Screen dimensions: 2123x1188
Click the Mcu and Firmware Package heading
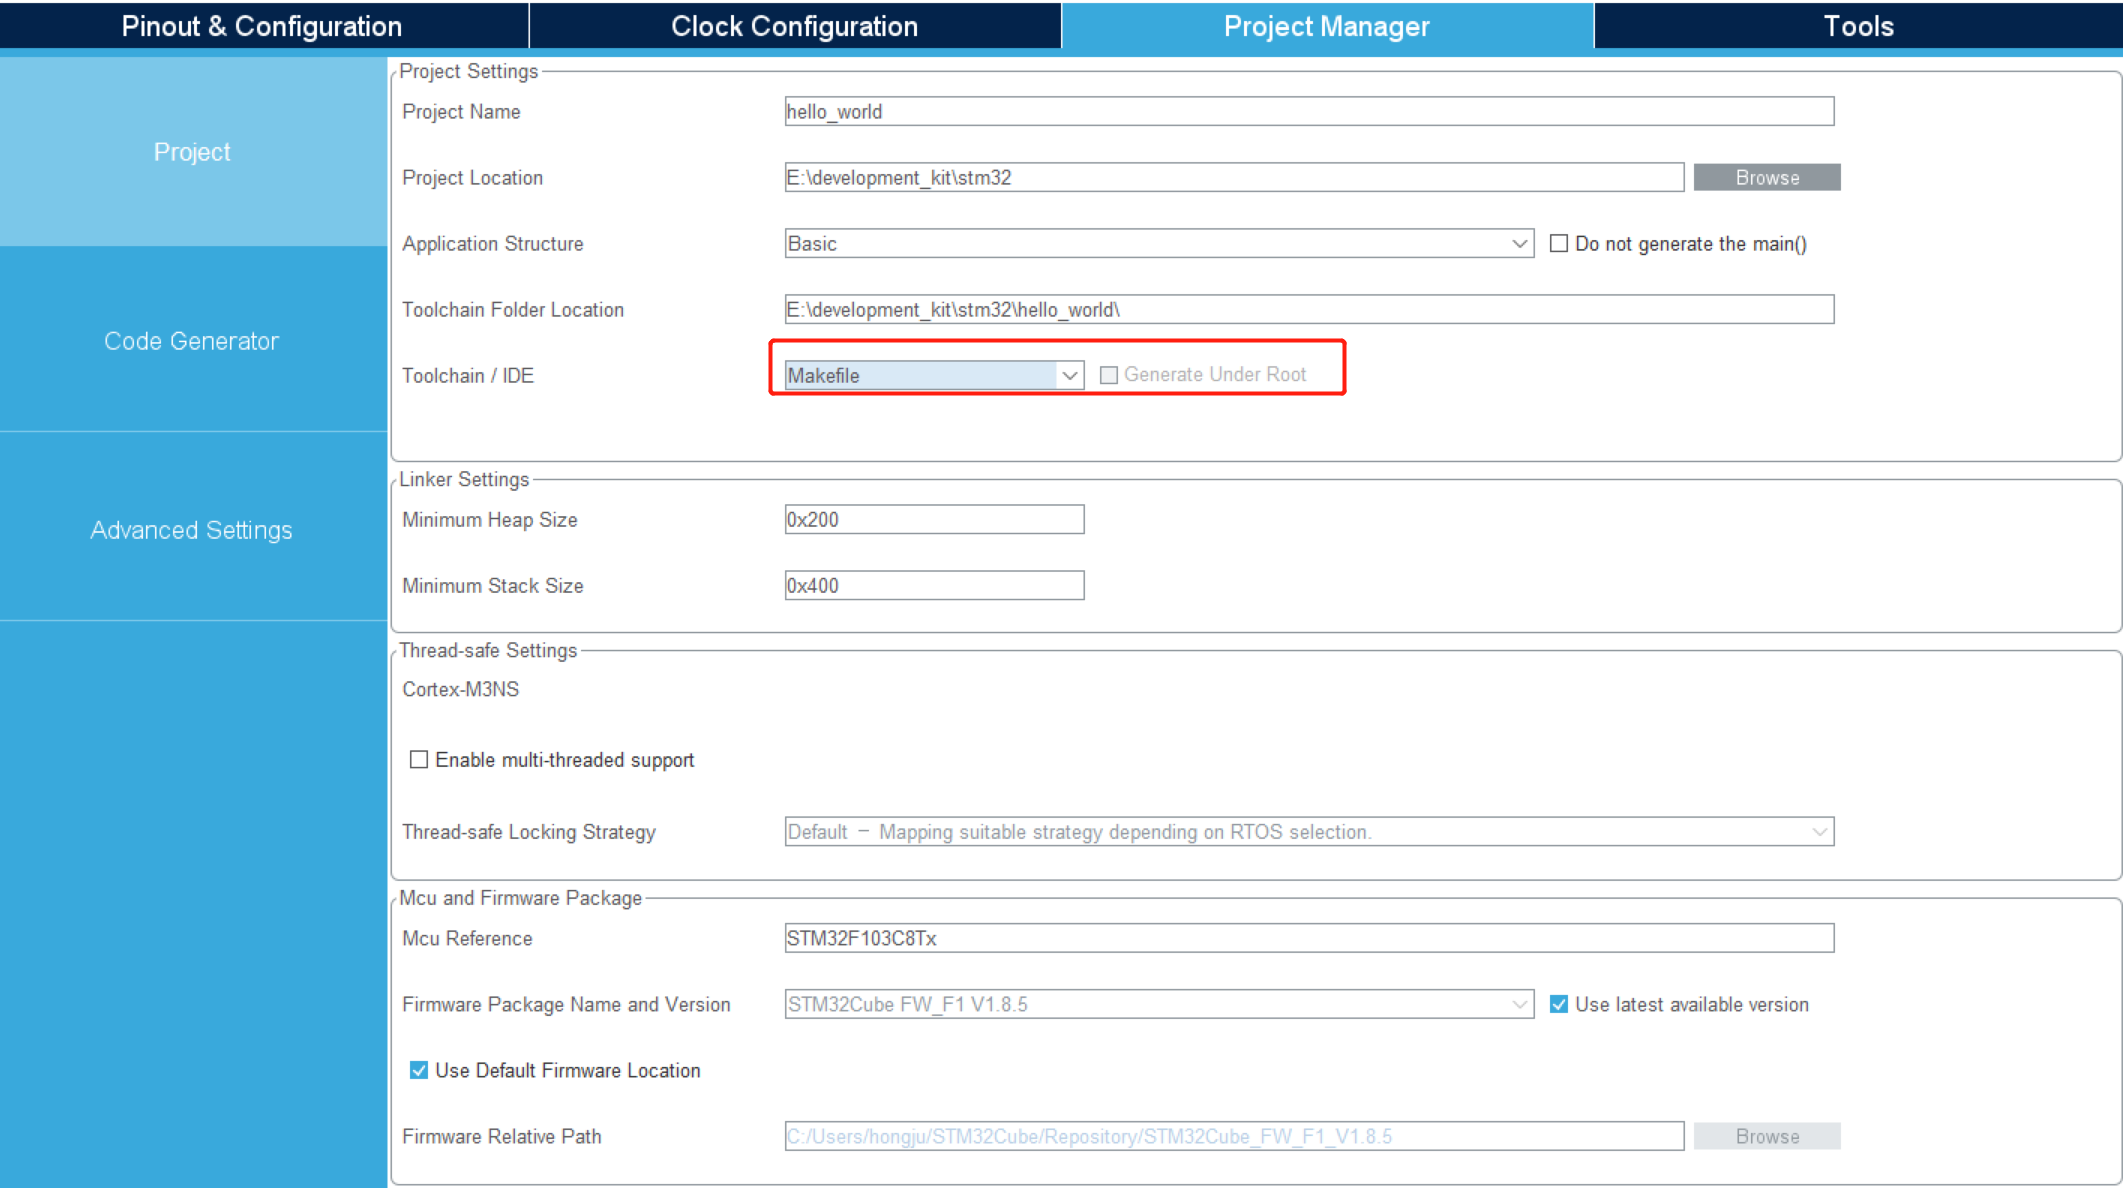[x=520, y=898]
